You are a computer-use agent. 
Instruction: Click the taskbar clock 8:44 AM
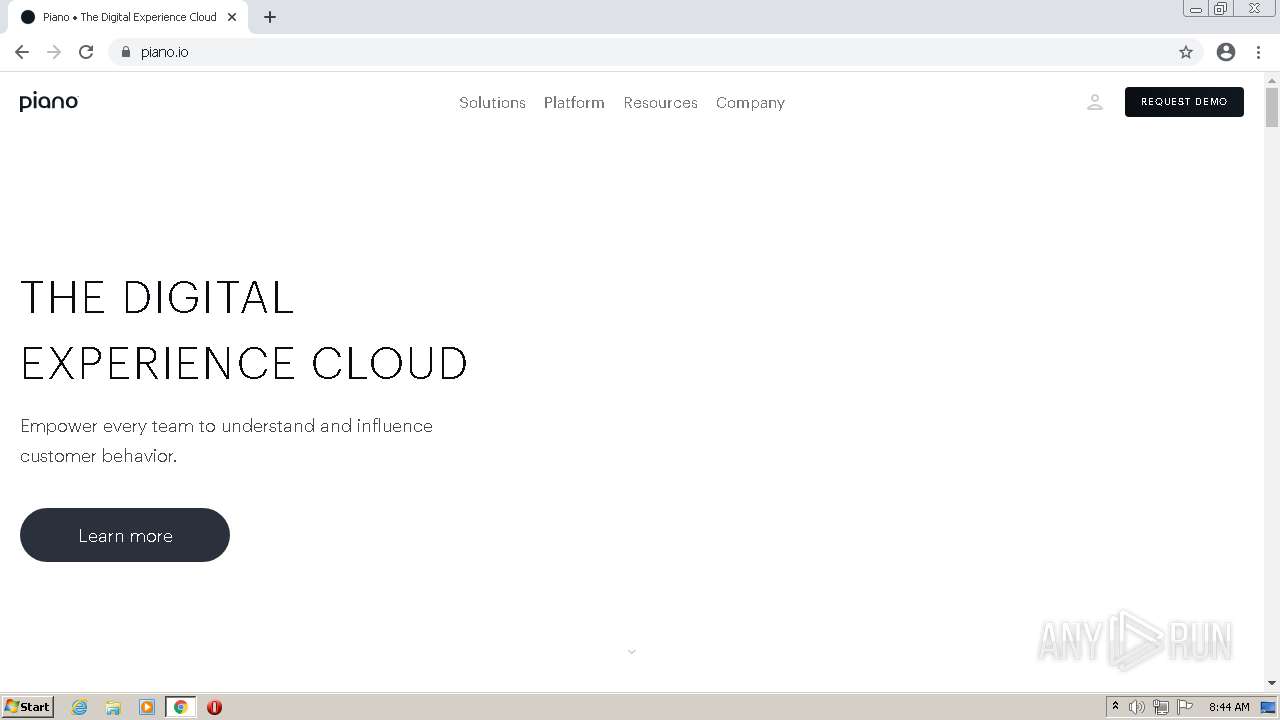(x=1229, y=707)
